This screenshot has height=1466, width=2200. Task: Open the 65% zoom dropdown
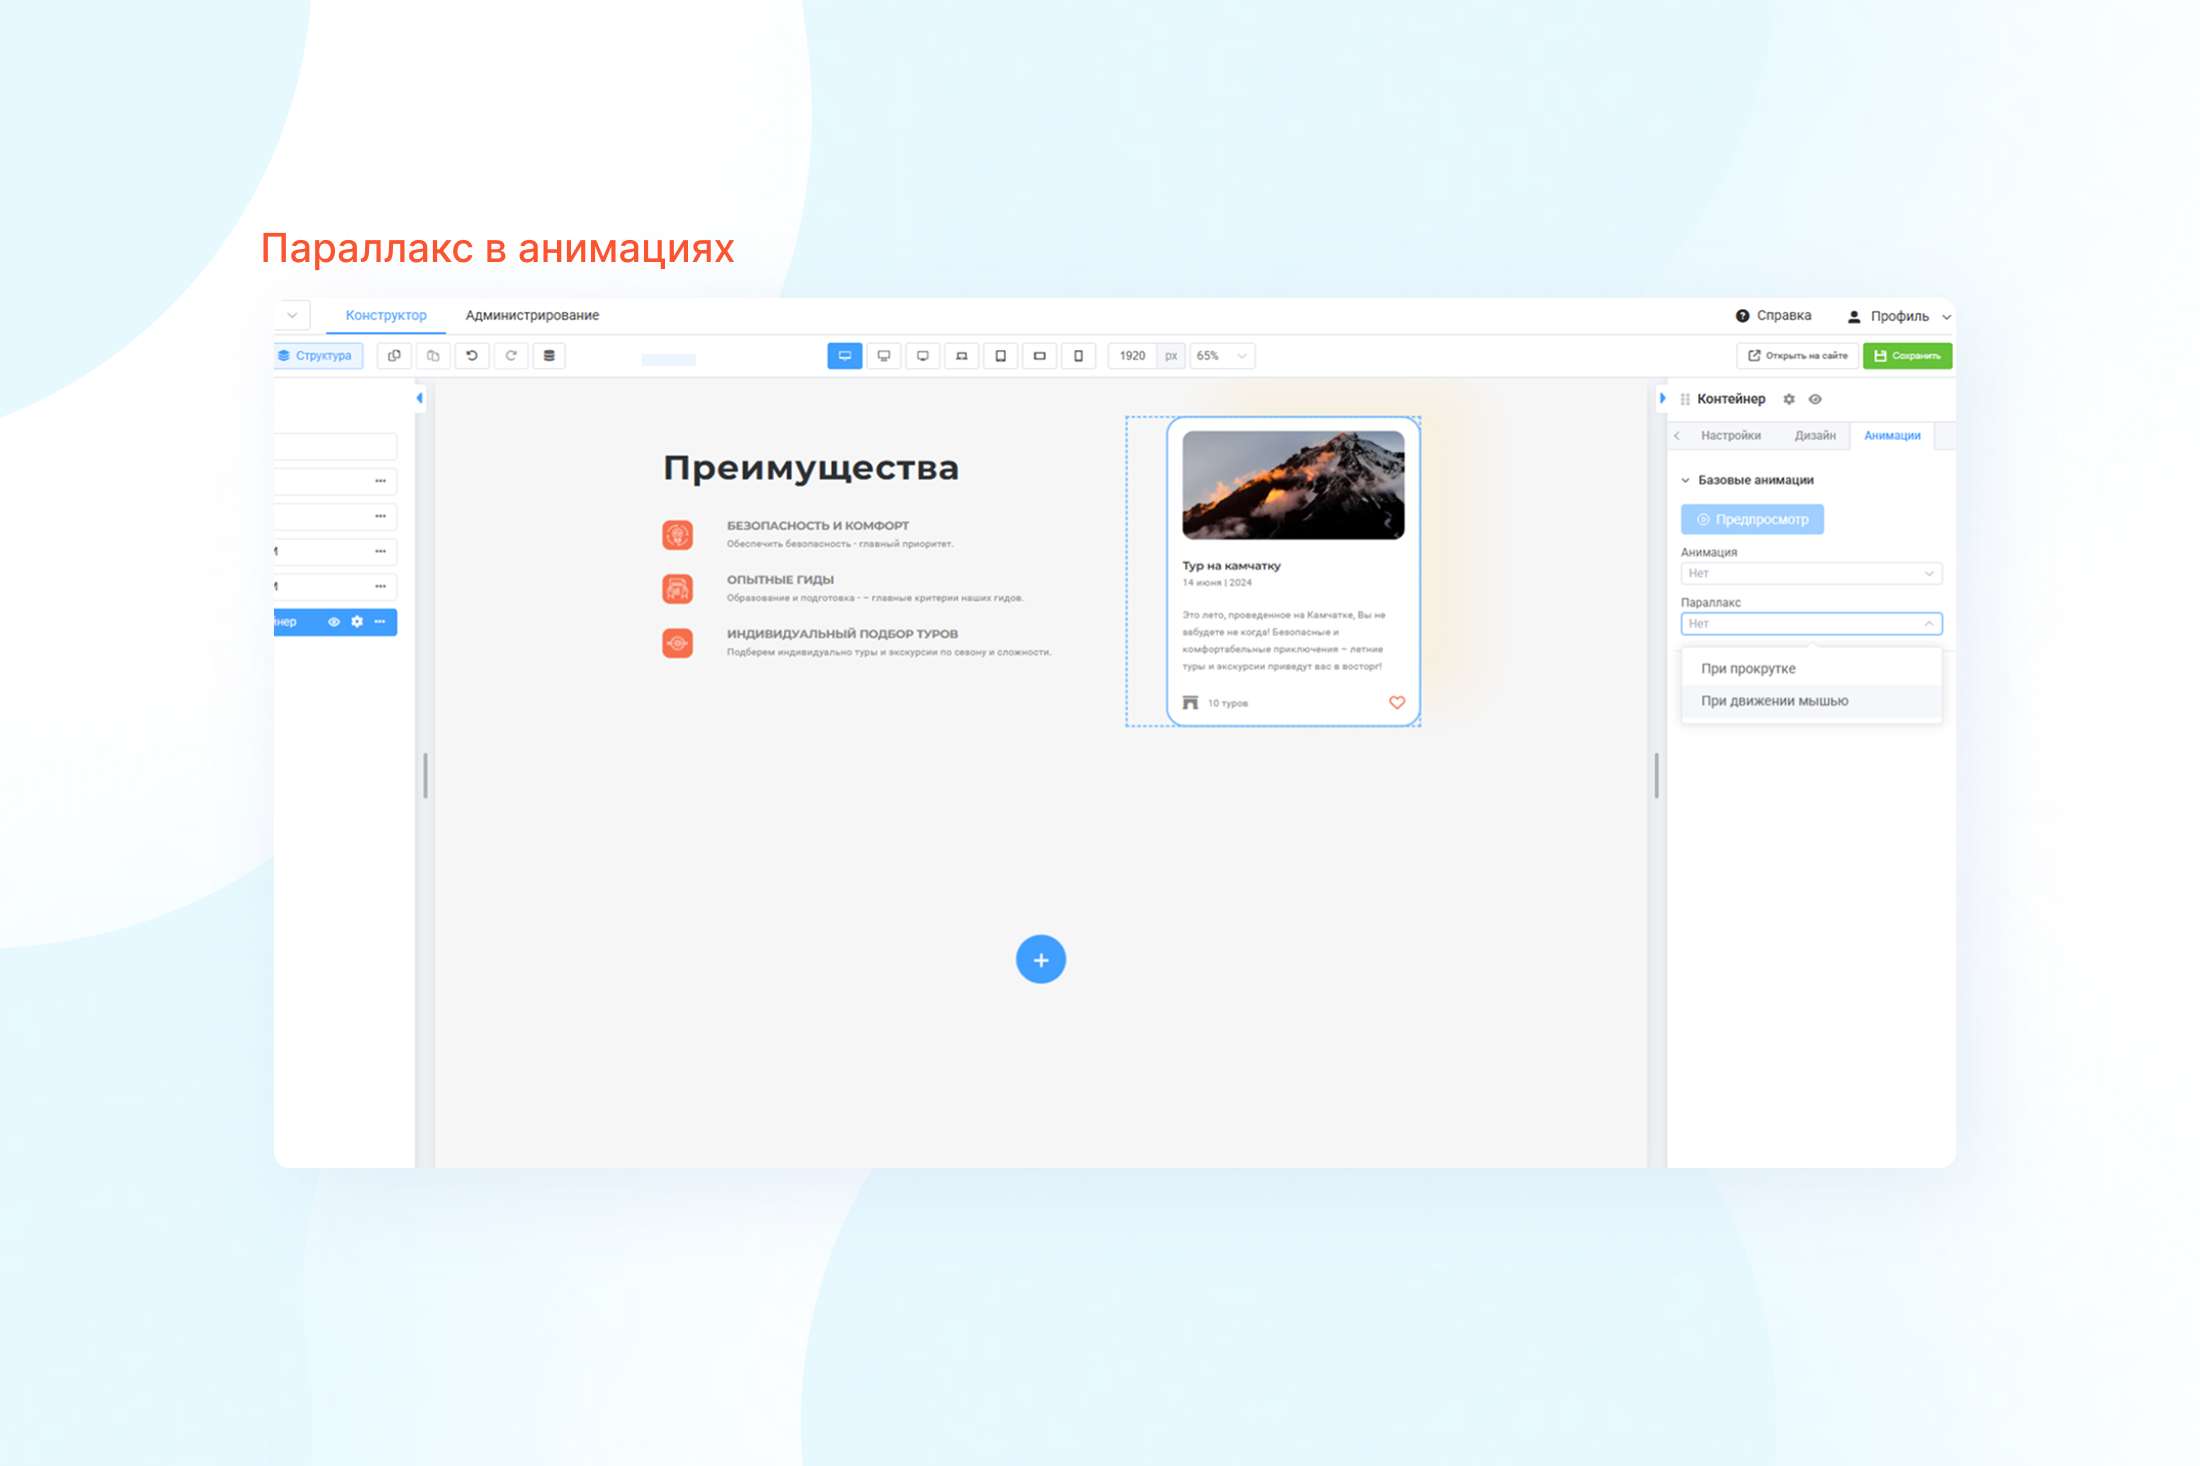coord(1222,356)
